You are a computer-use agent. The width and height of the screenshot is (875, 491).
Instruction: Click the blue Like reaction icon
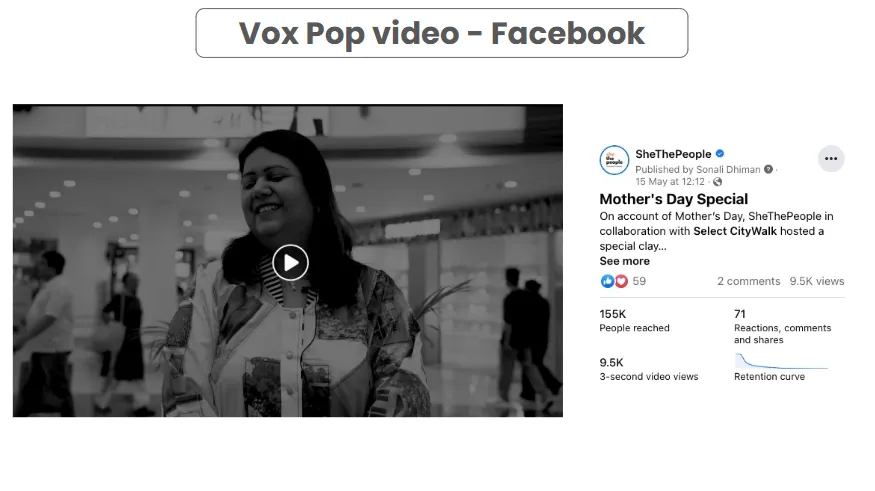607,281
